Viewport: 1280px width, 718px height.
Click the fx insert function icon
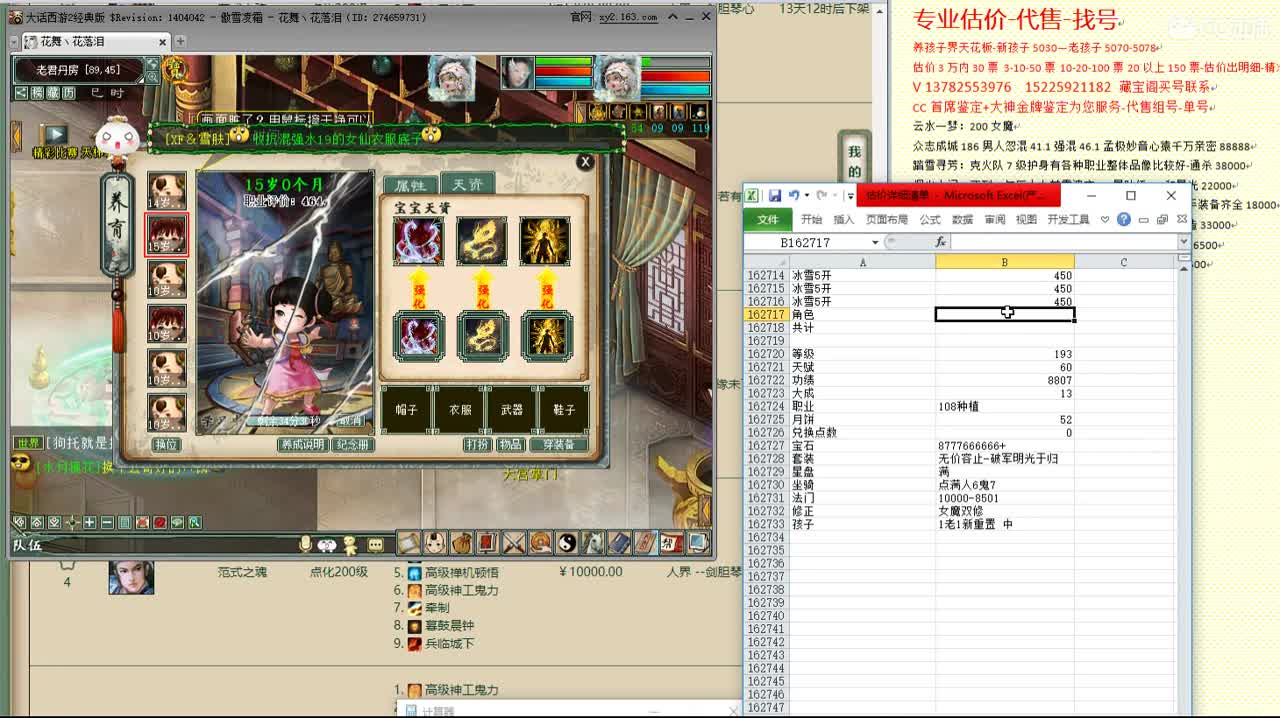coord(940,242)
